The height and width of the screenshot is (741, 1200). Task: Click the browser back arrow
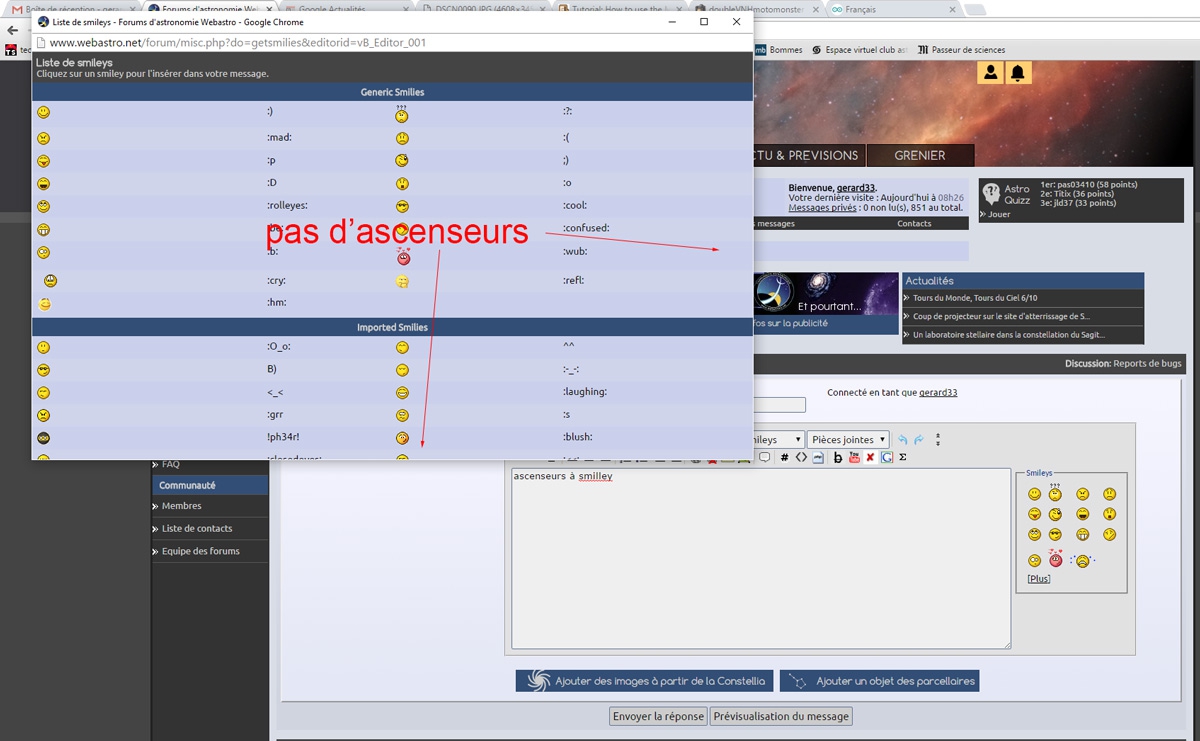pyautogui.click(x=12, y=30)
